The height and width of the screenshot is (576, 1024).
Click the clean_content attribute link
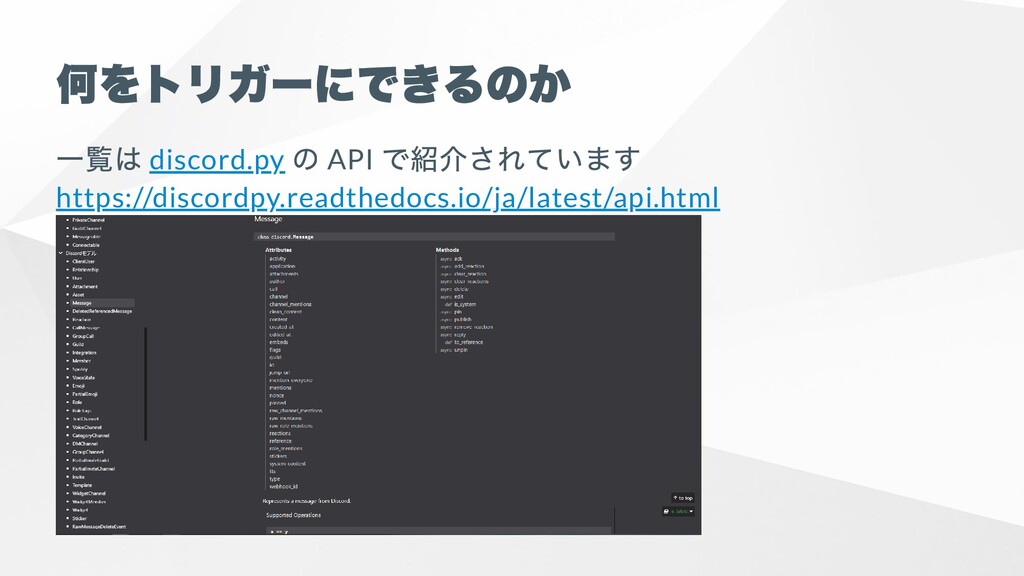285,312
